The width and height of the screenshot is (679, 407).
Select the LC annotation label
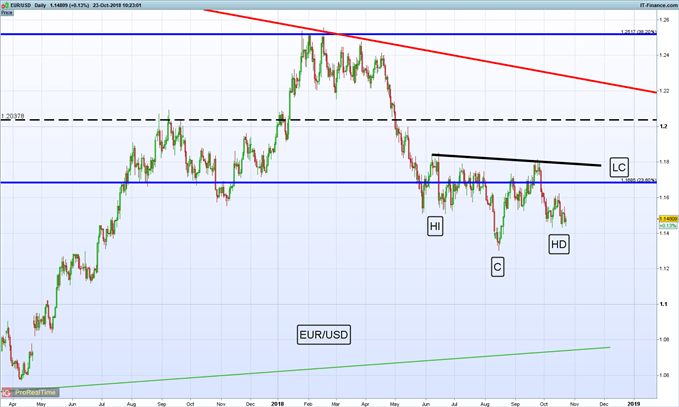point(619,167)
